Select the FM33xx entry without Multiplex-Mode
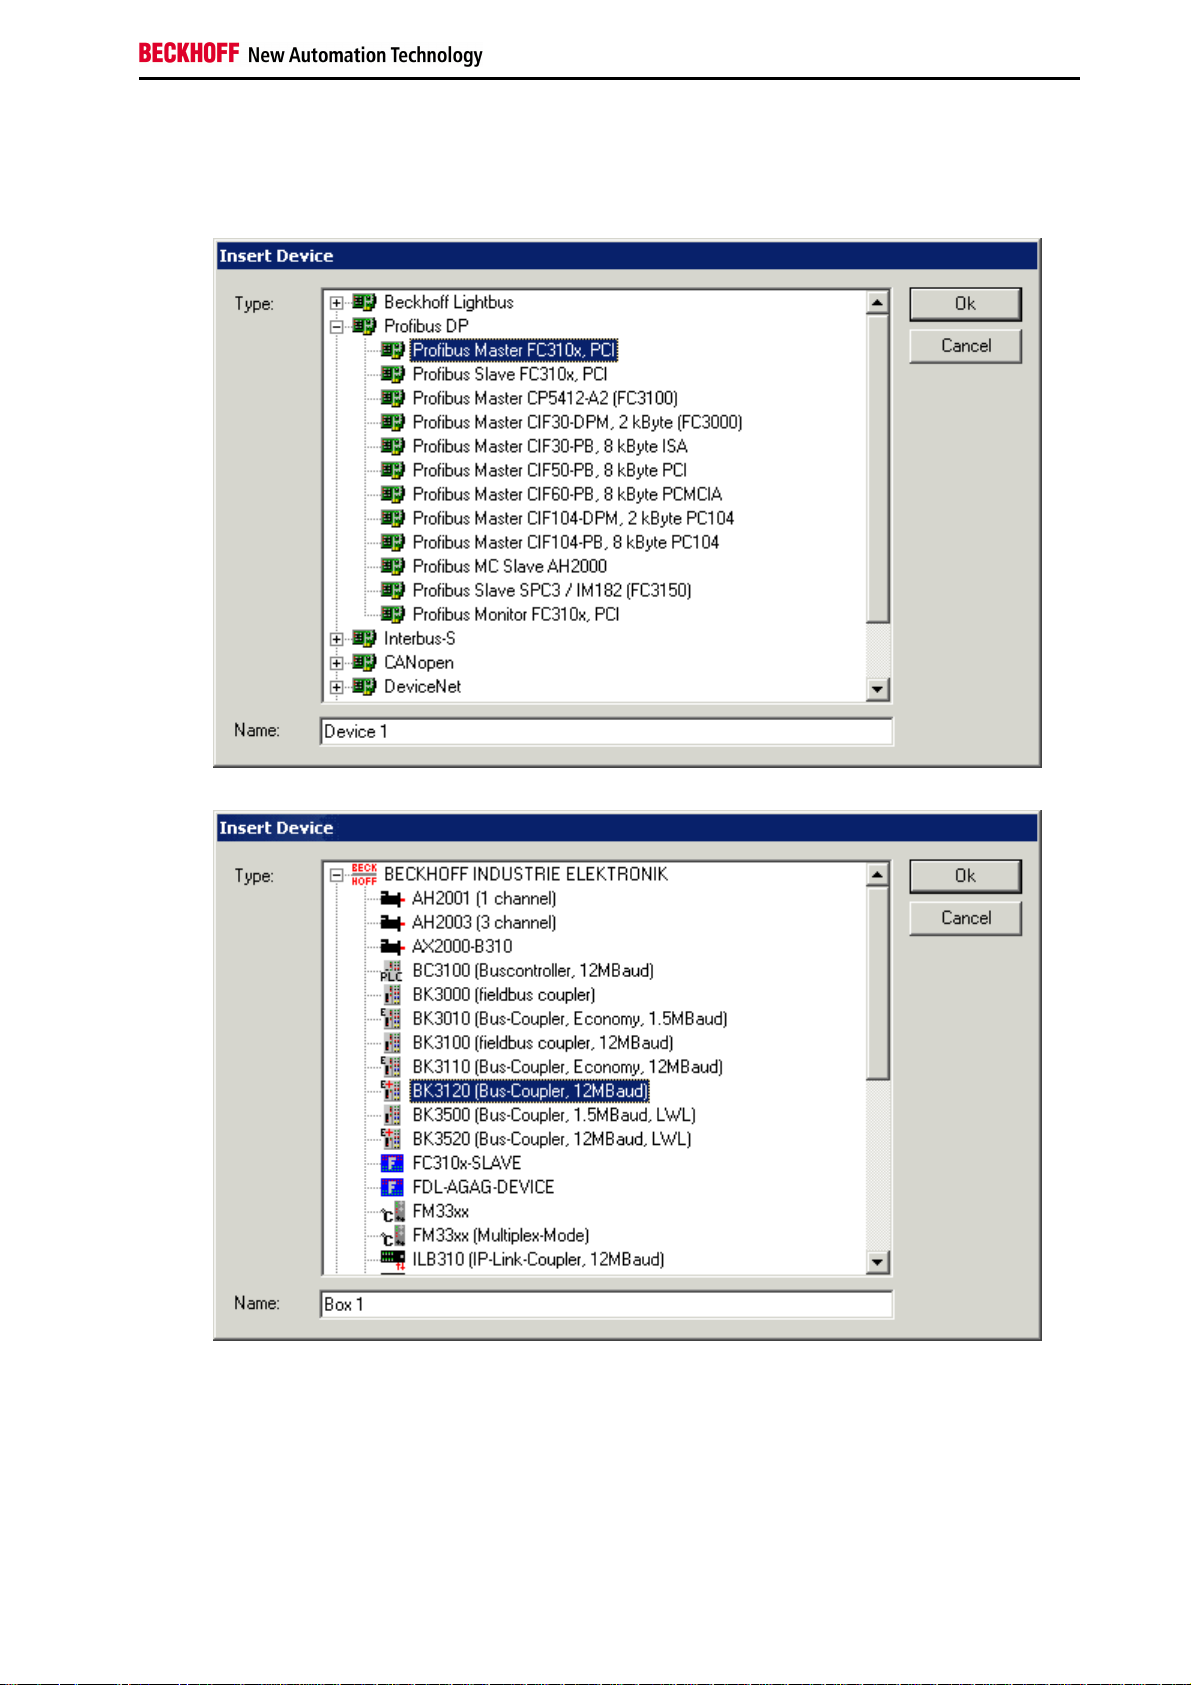 pyautogui.click(x=441, y=1211)
